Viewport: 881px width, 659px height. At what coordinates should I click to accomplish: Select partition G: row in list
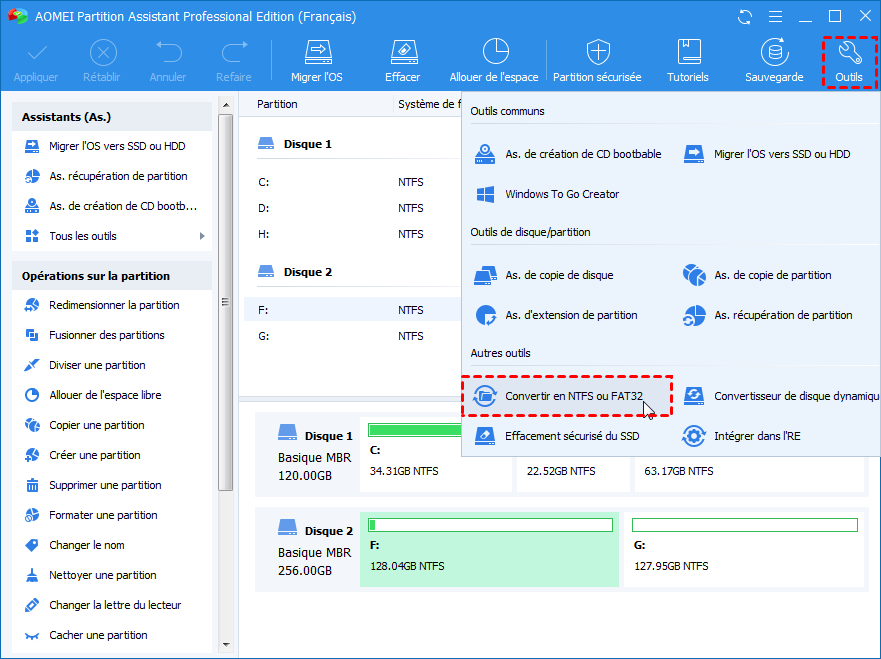353,336
